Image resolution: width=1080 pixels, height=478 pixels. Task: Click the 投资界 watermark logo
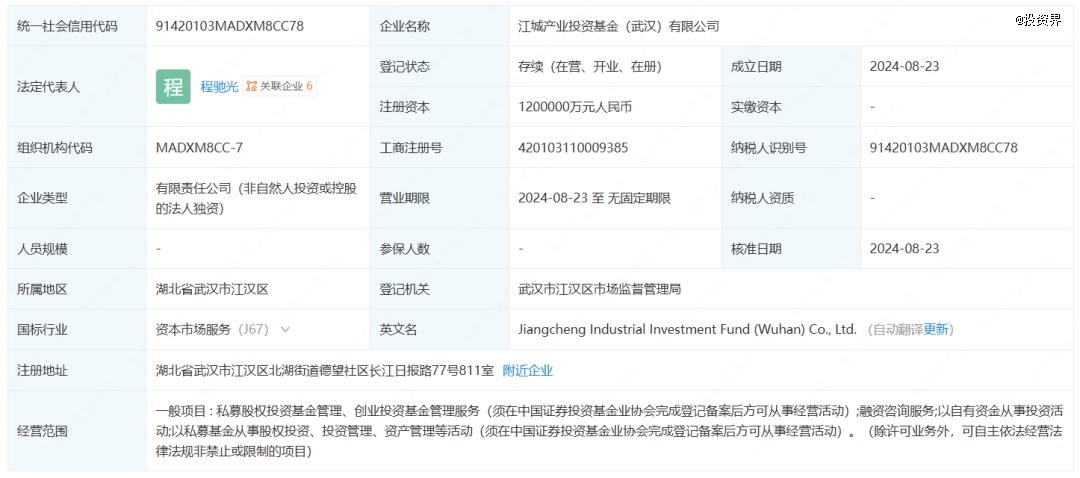1038,20
